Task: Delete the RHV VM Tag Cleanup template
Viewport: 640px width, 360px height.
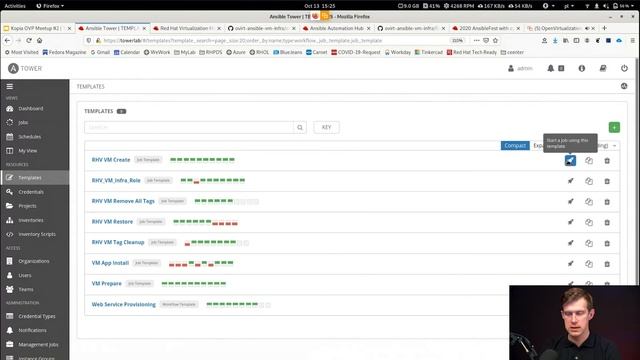Action: pos(607,243)
